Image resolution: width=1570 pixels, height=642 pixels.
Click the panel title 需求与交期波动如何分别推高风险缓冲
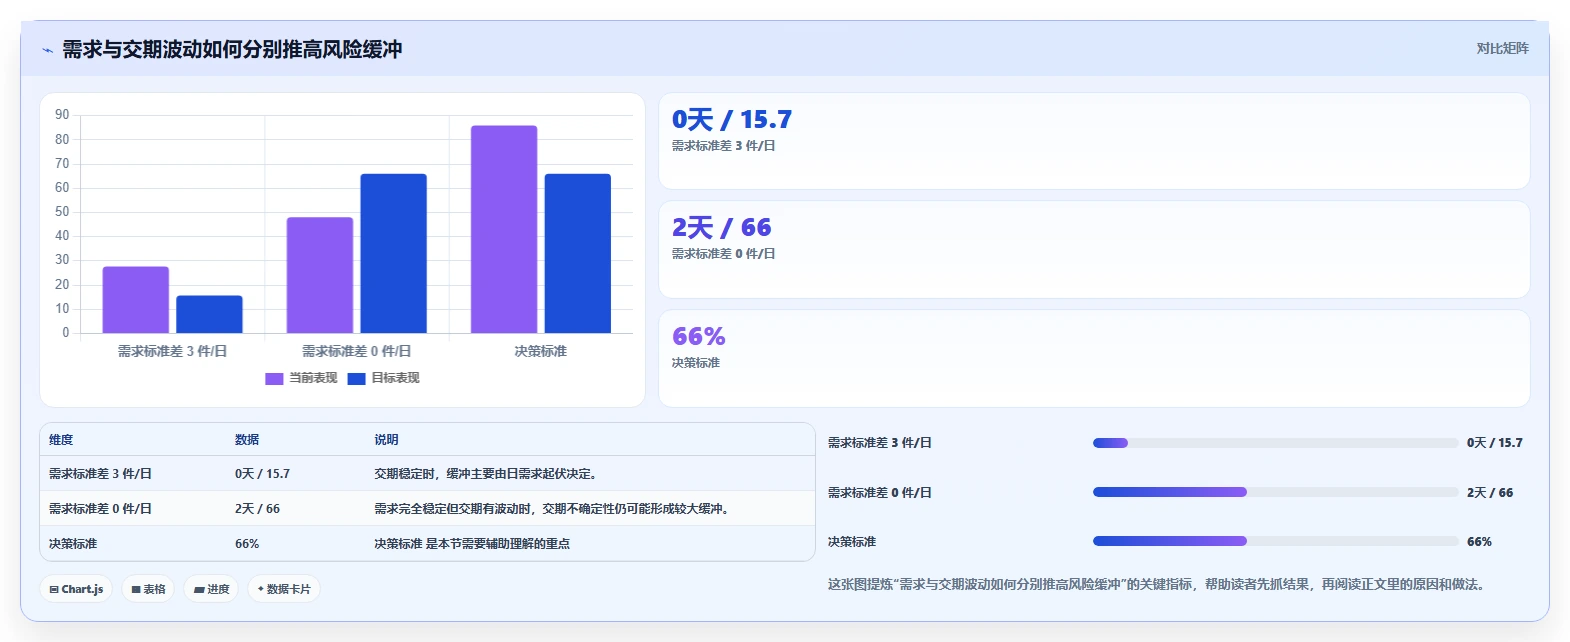(232, 49)
